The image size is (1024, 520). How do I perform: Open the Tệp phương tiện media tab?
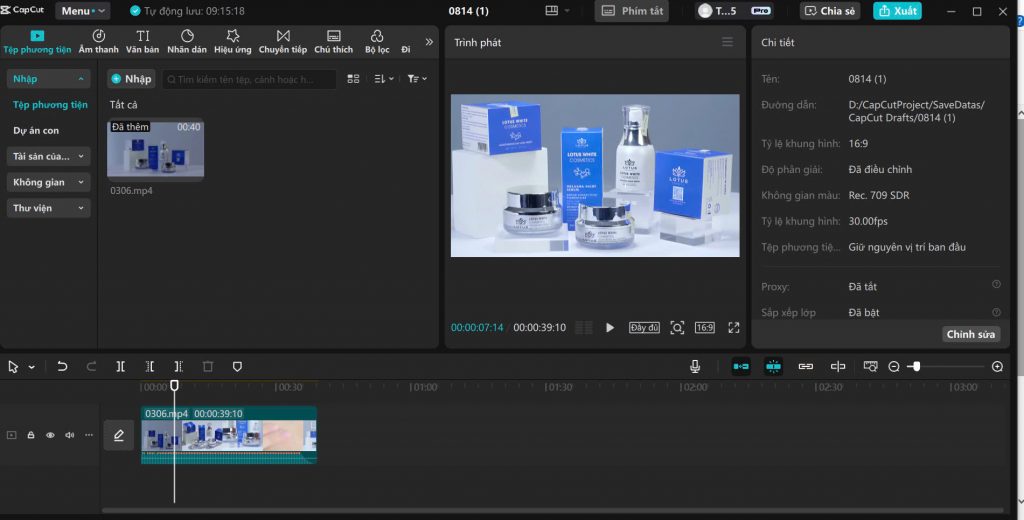(x=37, y=42)
